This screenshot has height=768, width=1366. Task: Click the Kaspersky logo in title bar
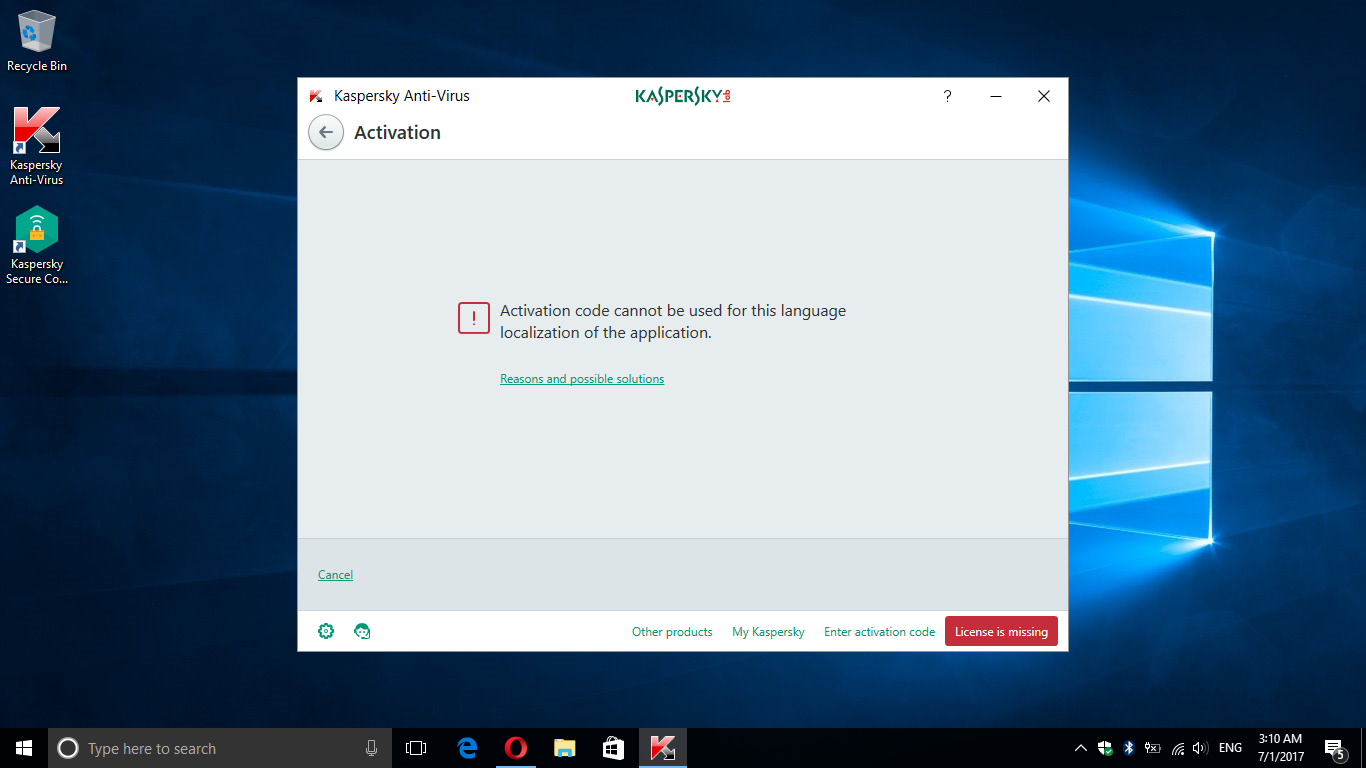tap(683, 96)
